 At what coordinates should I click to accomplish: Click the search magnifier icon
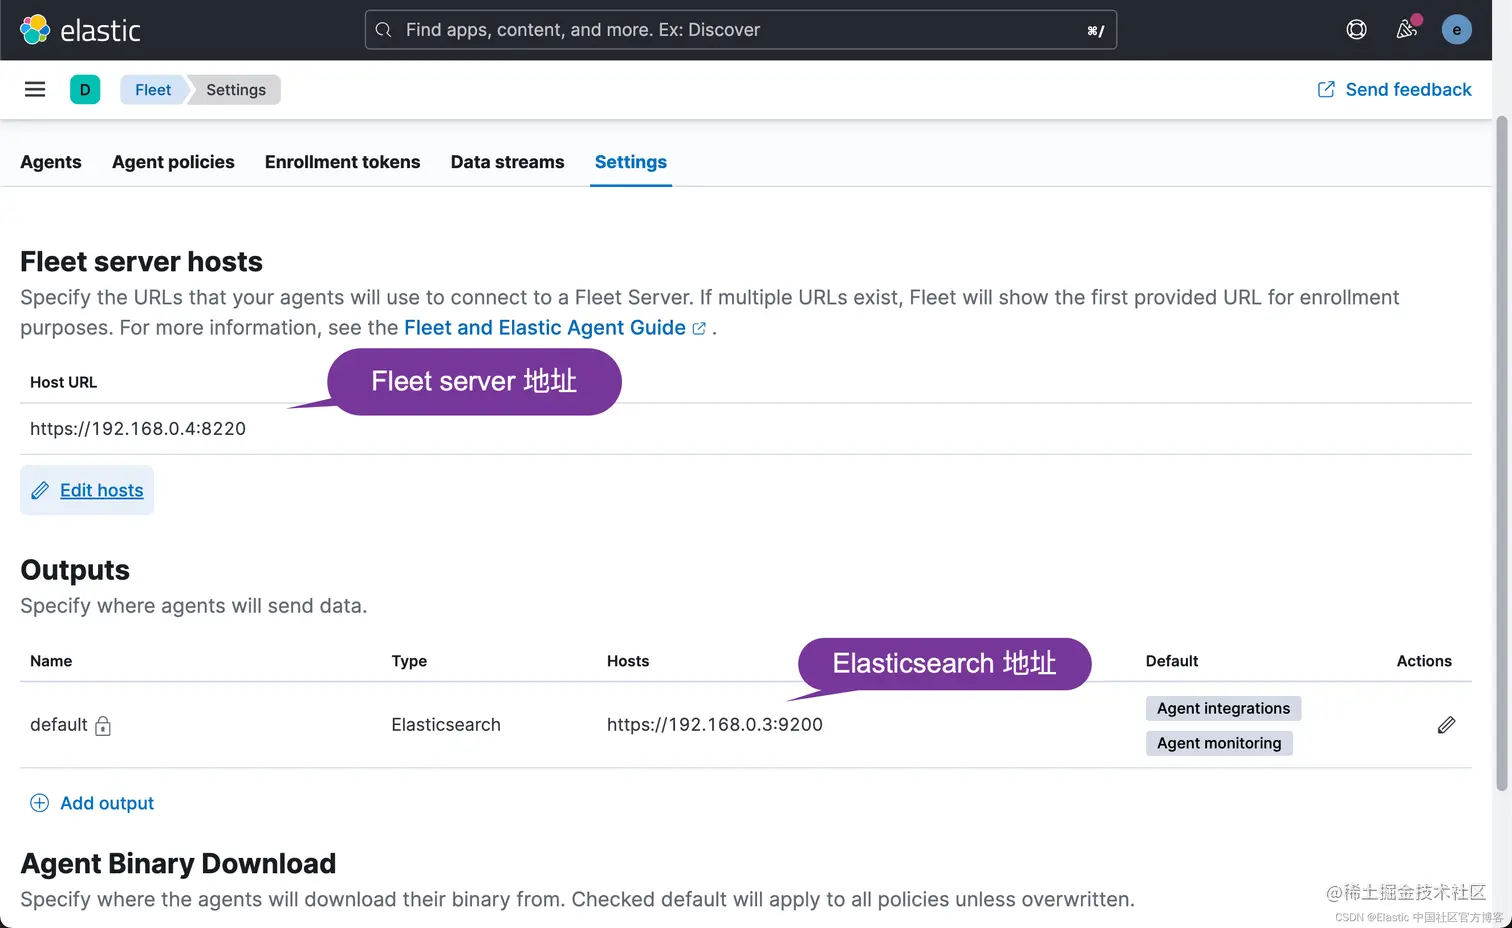point(383,30)
